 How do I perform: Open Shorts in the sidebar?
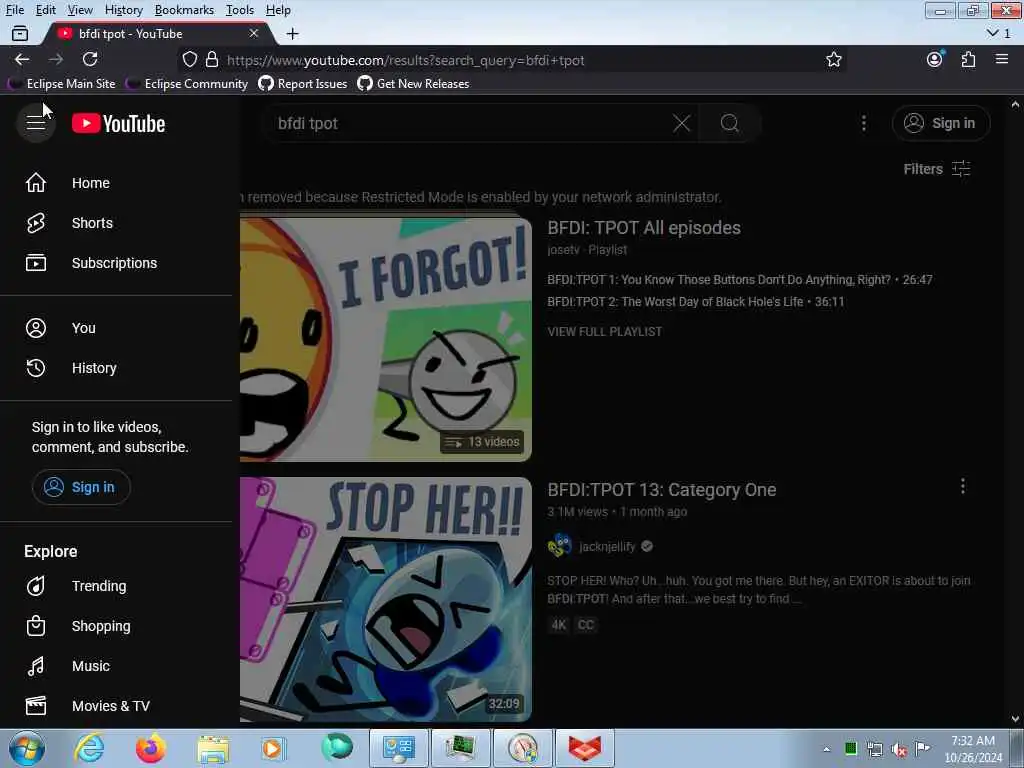pos(118,223)
